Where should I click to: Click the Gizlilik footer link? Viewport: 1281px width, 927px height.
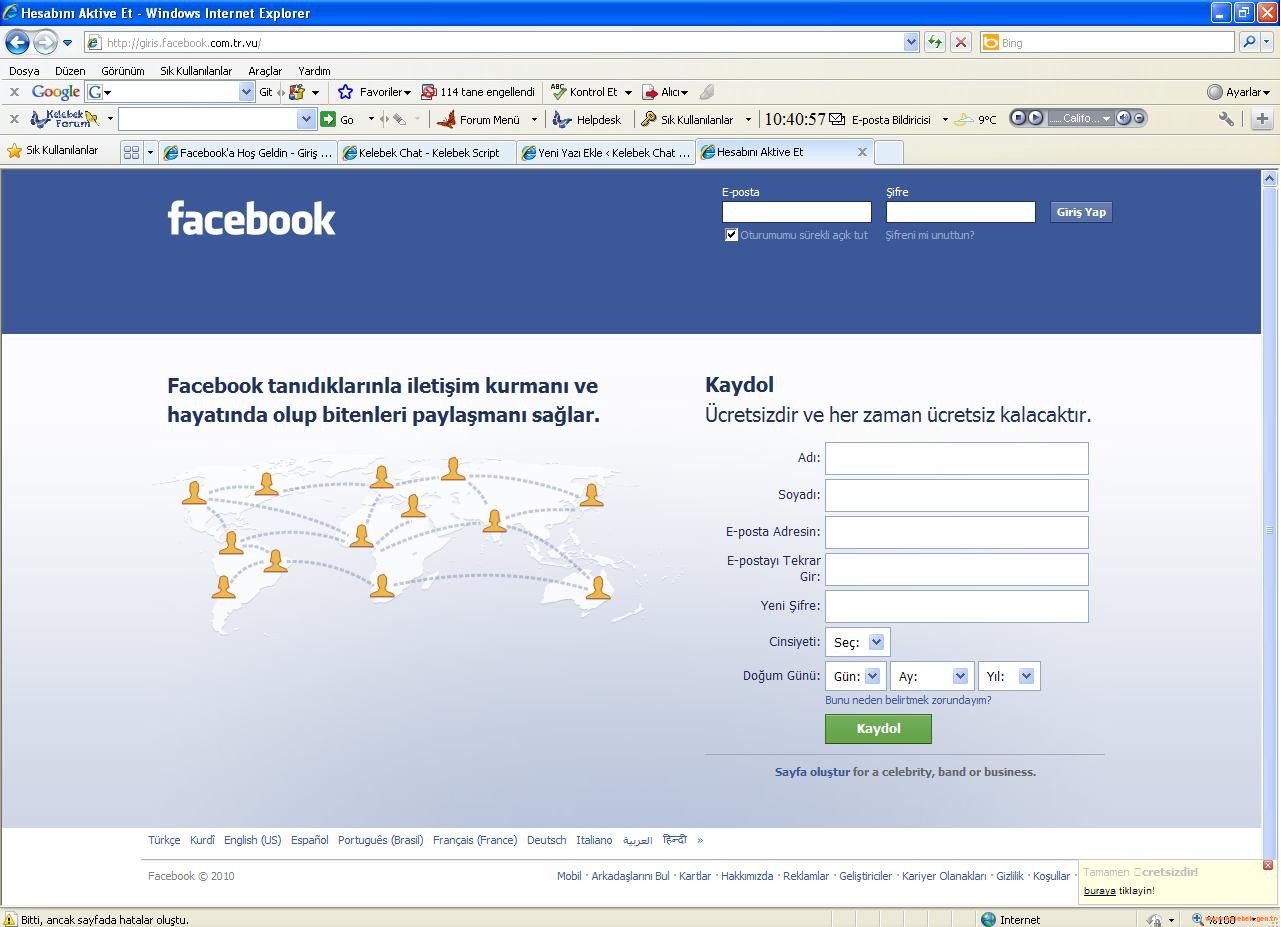click(1010, 876)
